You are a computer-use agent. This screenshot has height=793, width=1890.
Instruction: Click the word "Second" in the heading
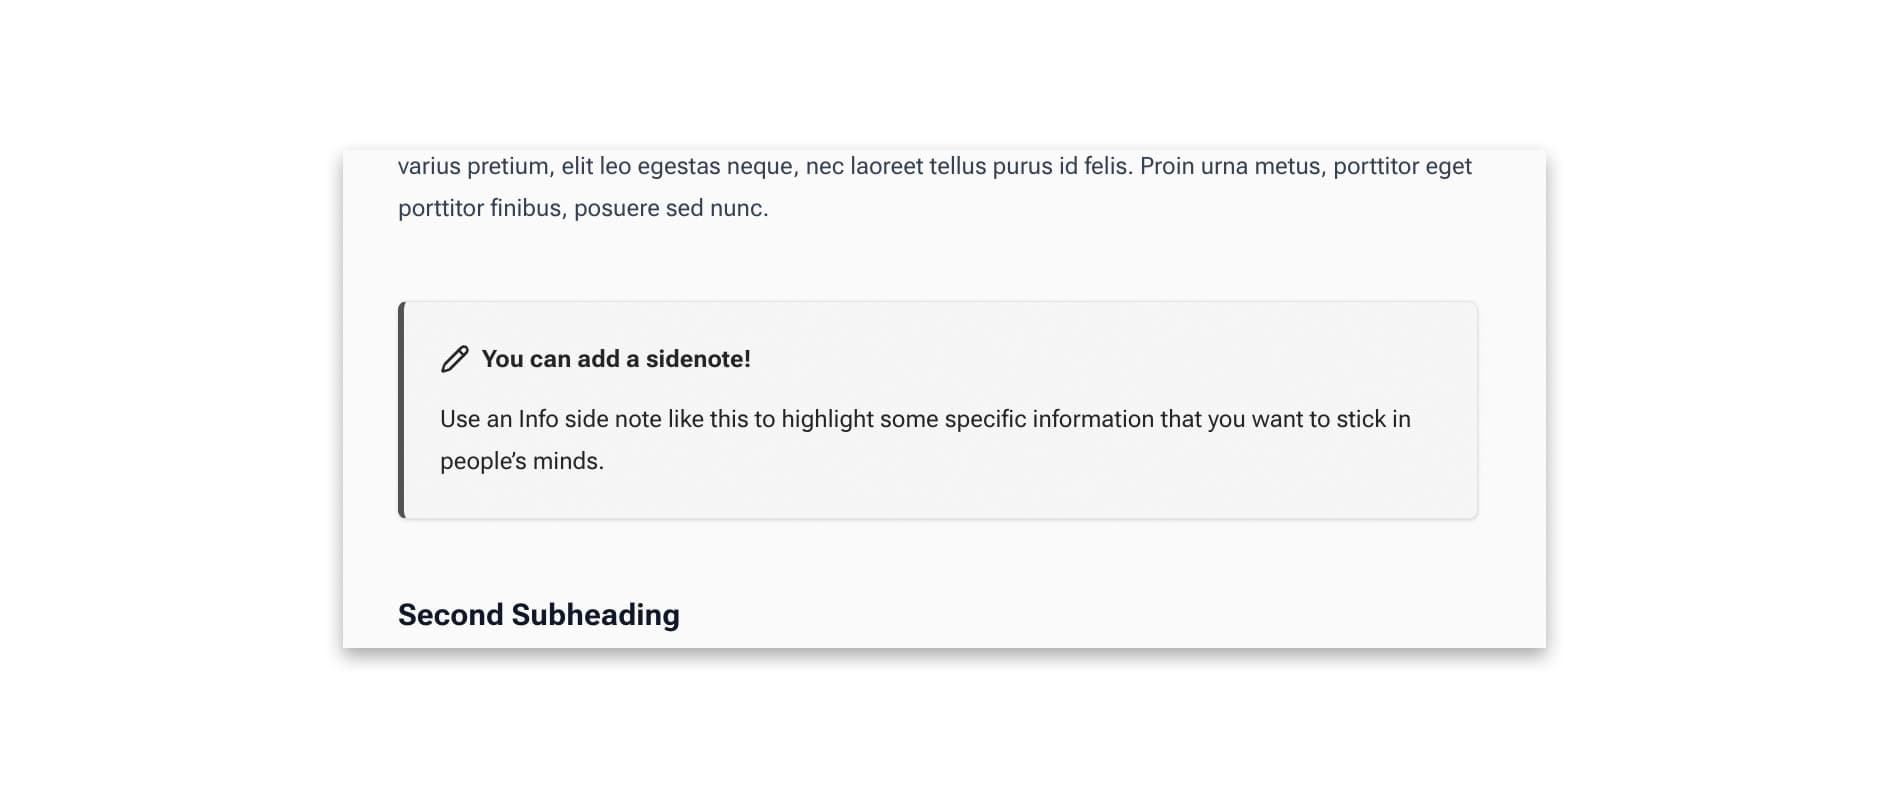451,614
